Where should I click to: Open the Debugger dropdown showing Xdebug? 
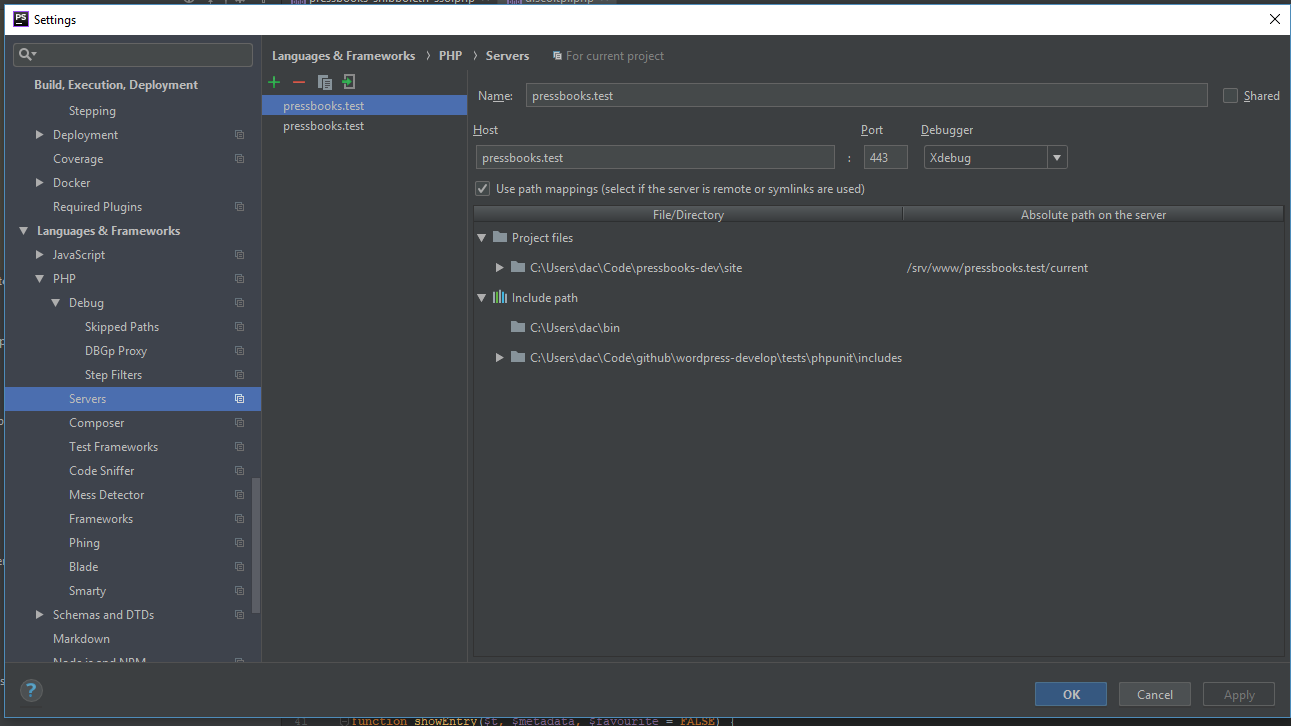(x=1056, y=157)
